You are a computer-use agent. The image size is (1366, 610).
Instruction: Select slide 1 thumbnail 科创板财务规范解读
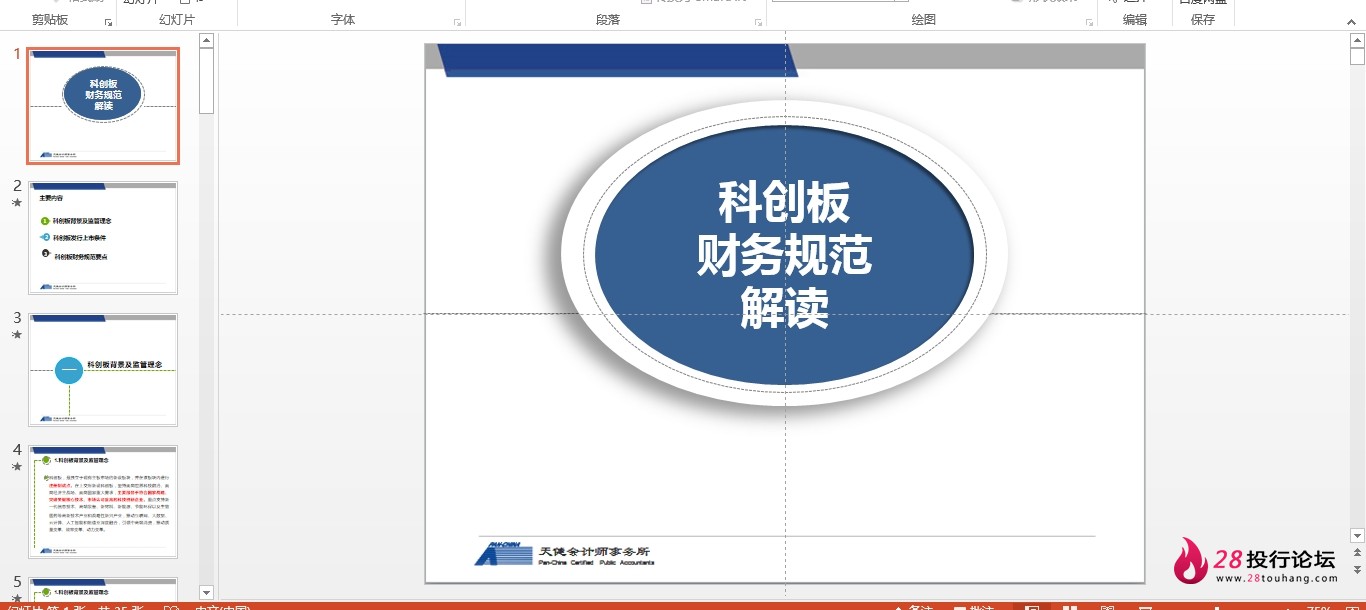[103, 105]
